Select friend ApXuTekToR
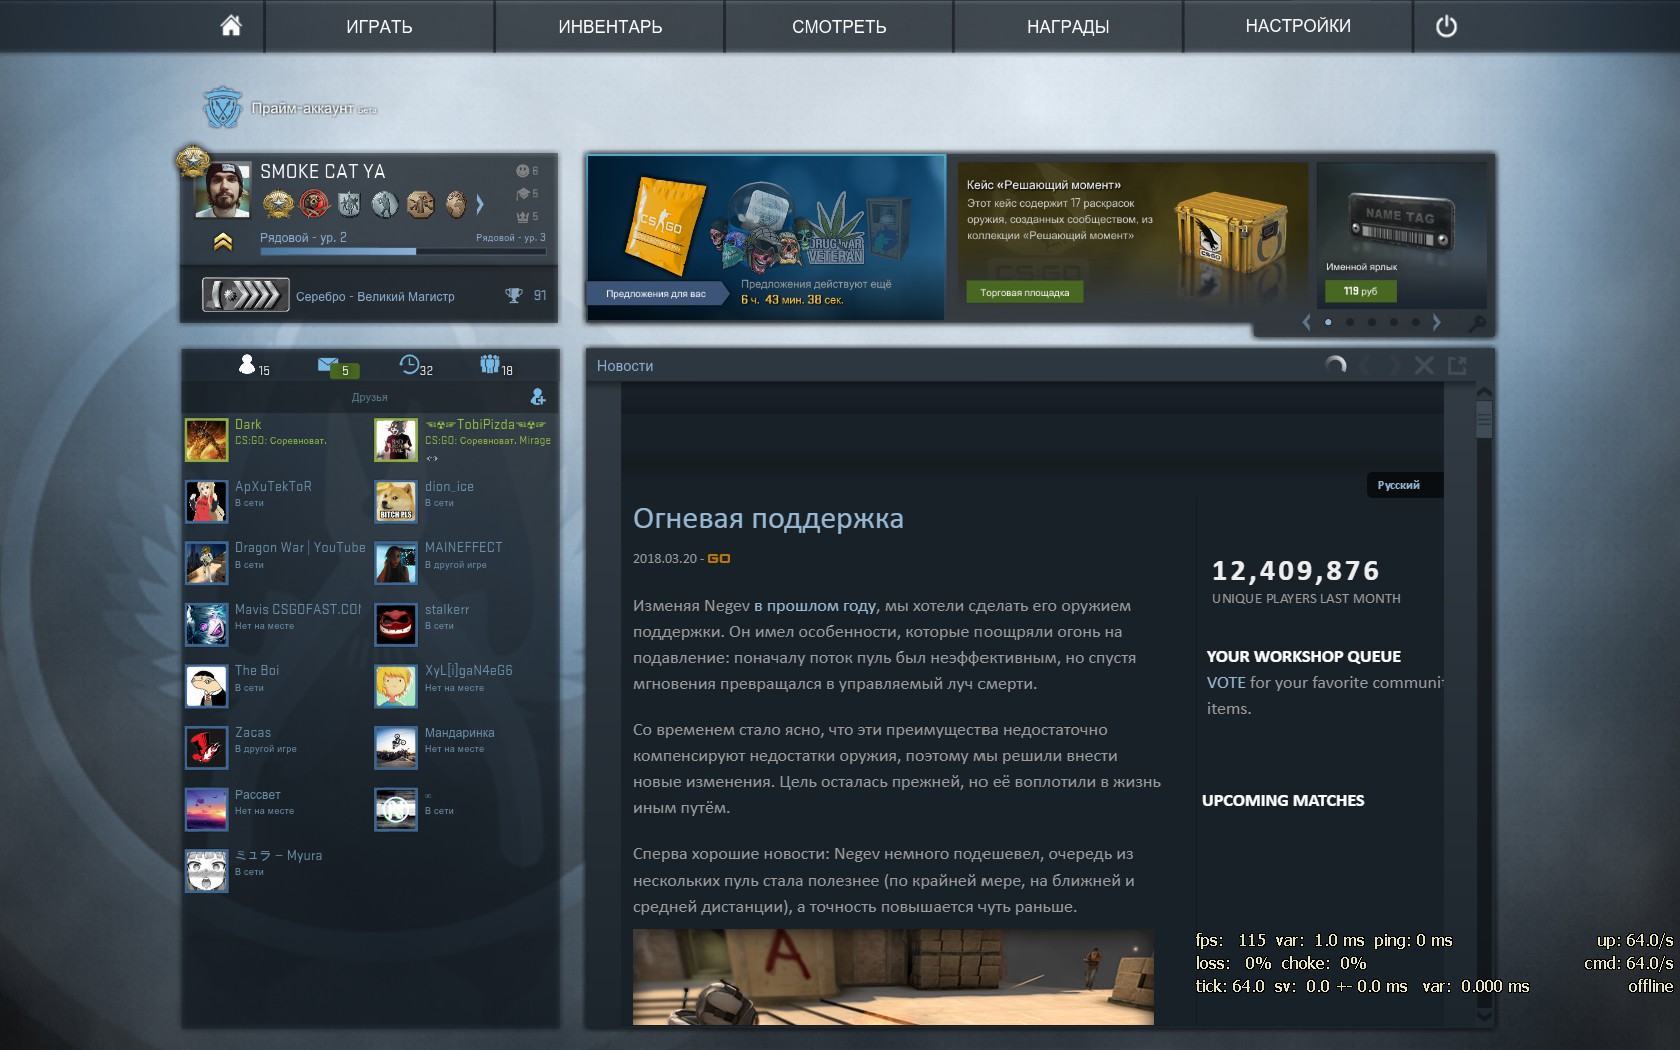The image size is (1680, 1050). tap(276, 501)
